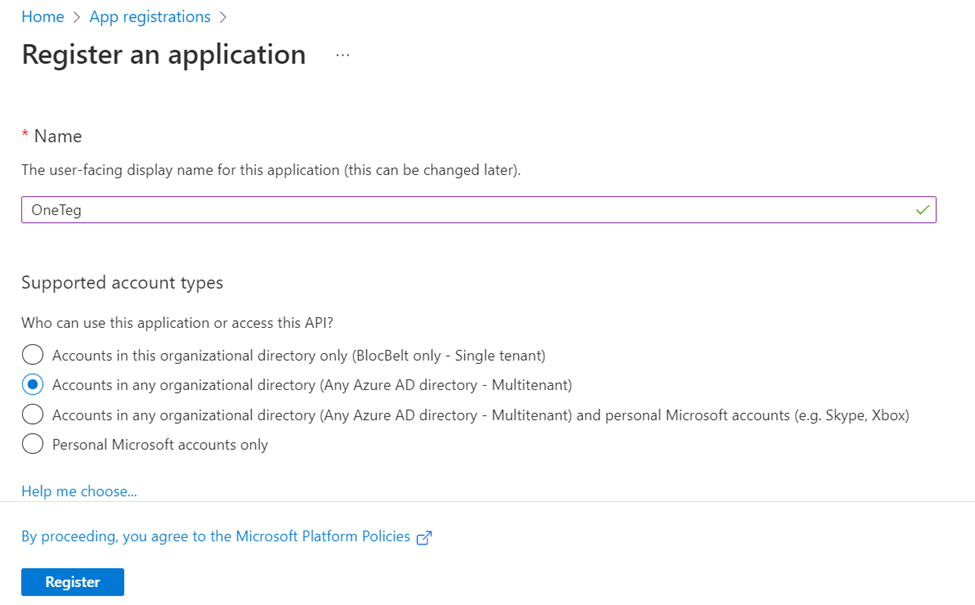Click the user-facing display name description text

pos(271,170)
